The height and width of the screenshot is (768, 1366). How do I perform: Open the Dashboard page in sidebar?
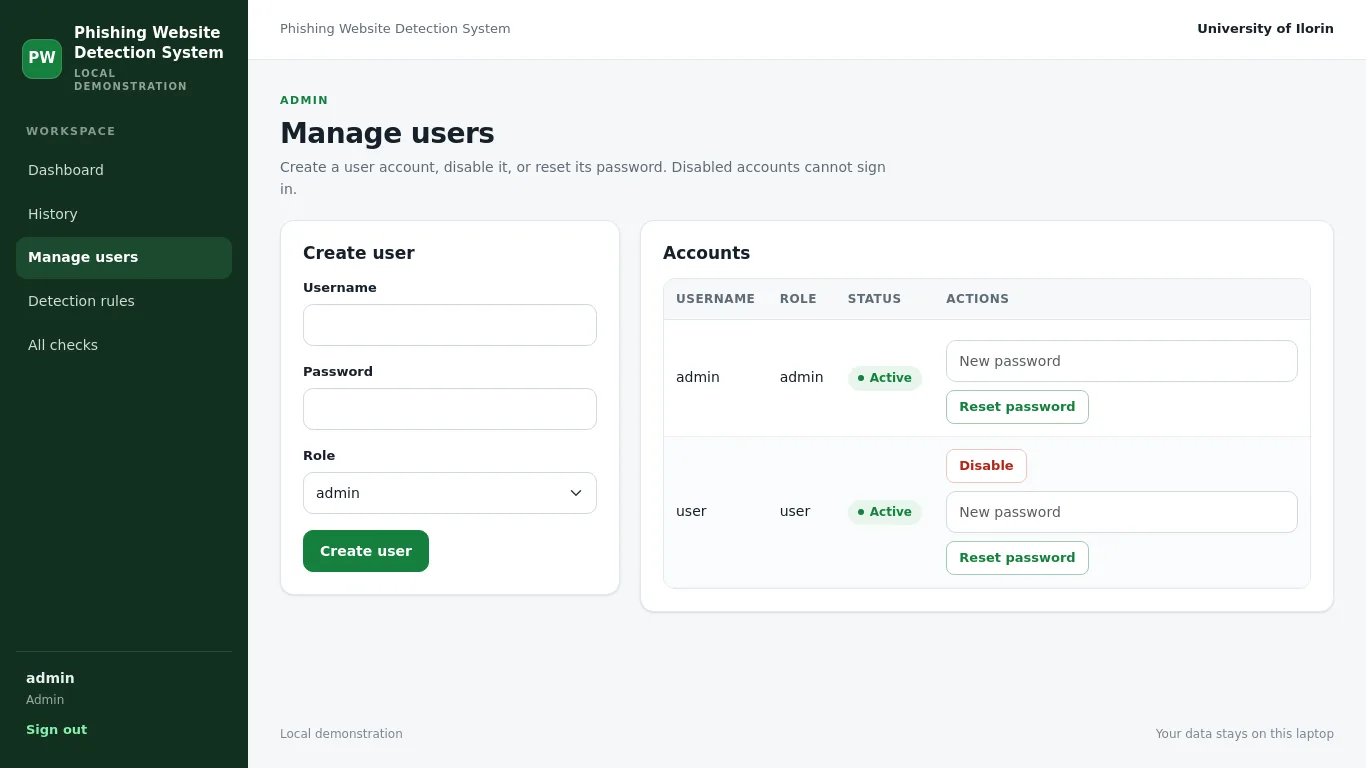click(124, 170)
